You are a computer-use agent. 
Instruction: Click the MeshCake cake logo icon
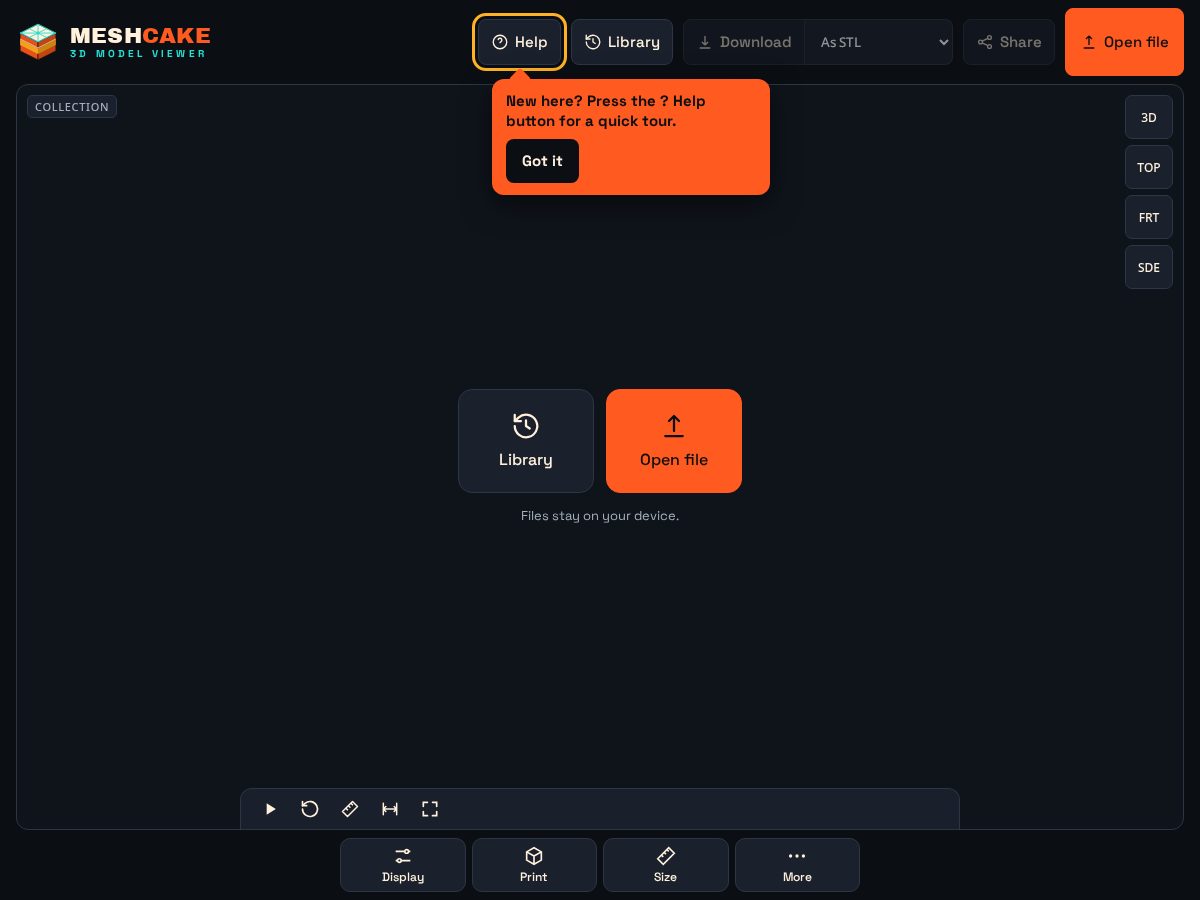[x=38, y=41]
